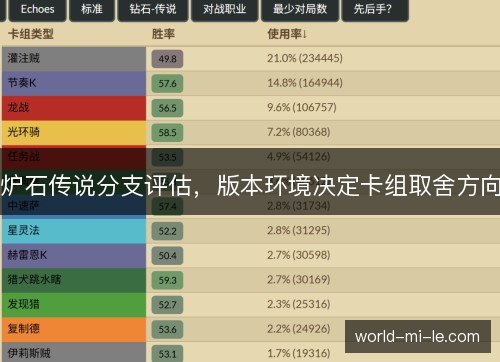Click the 50.4 win rate badge
This screenshot has width=500, height=362.
[167, 256]
